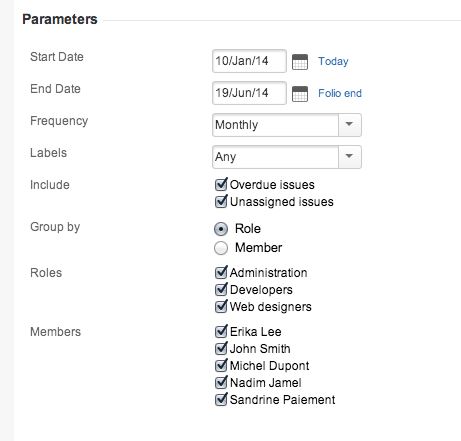Uncheck member Erika Lee
This screenshot has width=461, height=441.
tap(221, 331)
